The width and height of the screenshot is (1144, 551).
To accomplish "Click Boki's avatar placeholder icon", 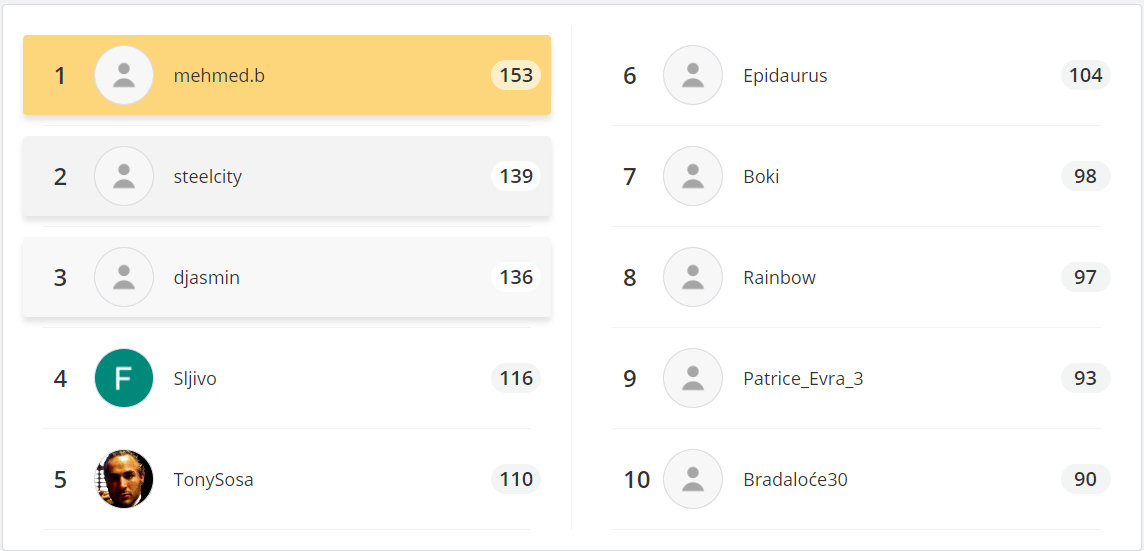I will (693, 177).
